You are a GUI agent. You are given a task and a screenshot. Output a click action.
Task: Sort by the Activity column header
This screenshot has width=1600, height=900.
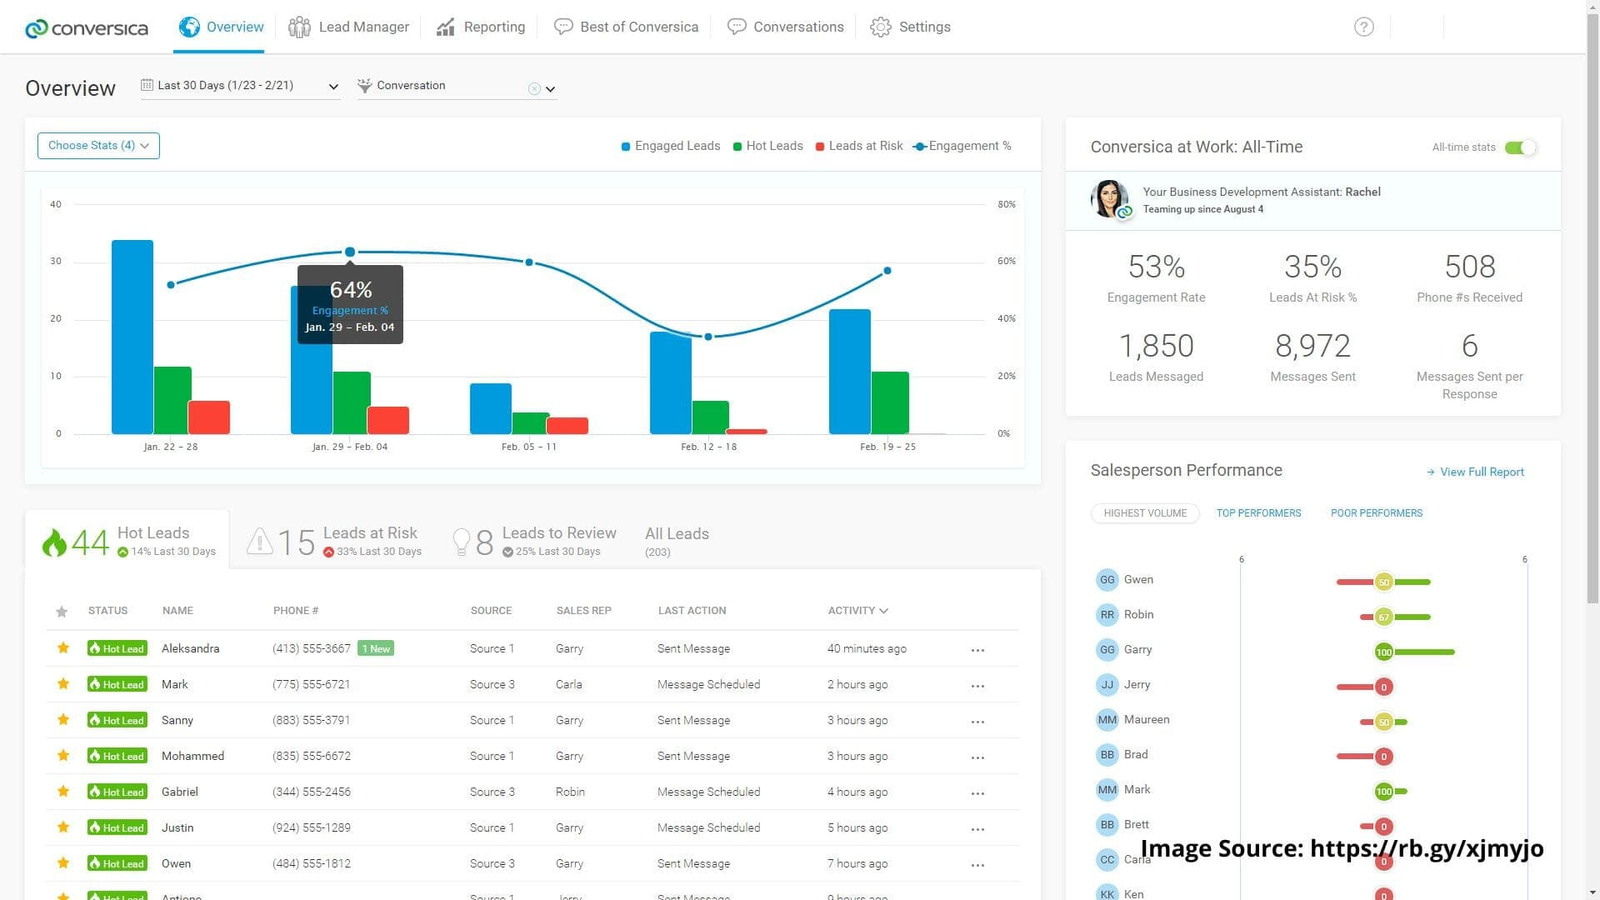click(857, 611)
